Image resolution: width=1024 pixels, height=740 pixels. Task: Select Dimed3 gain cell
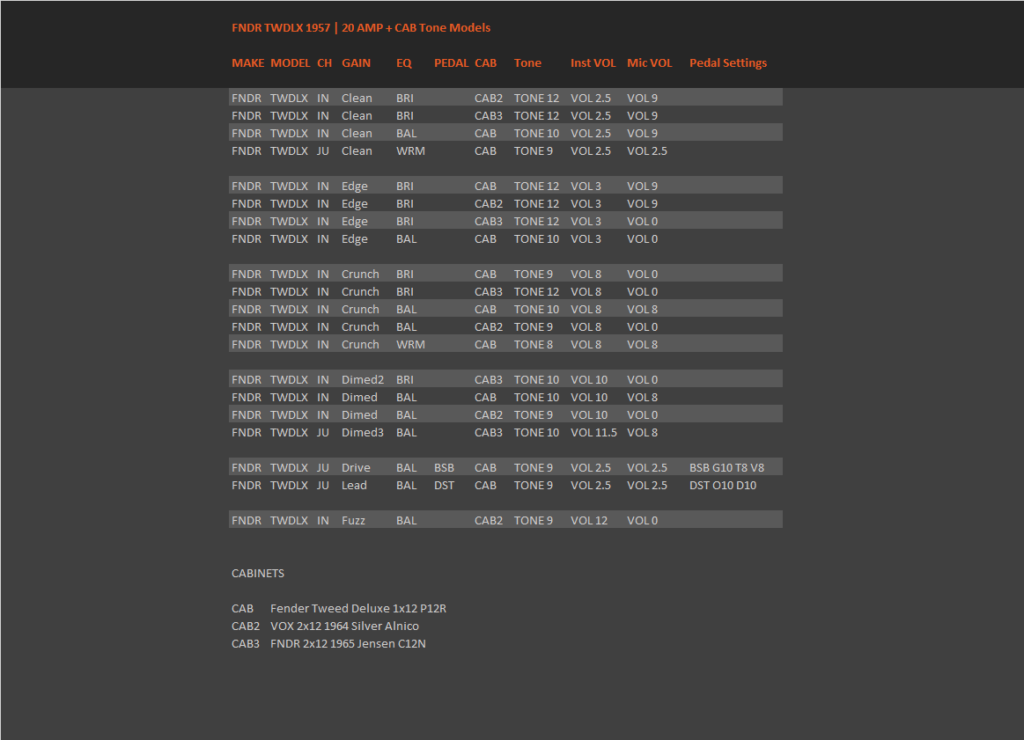tap(362, 432)
